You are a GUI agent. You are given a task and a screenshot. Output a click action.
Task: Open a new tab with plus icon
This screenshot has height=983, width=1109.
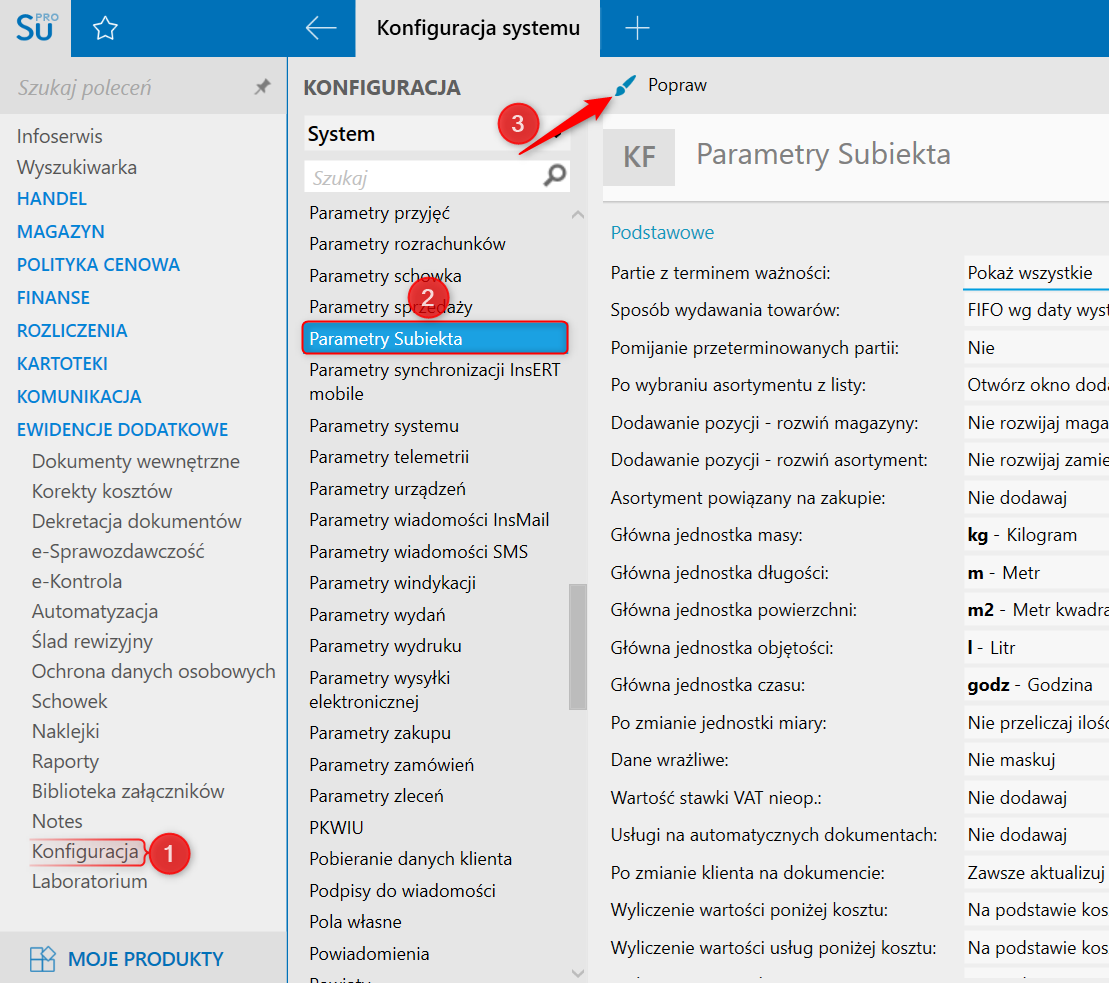coord(637,28)
